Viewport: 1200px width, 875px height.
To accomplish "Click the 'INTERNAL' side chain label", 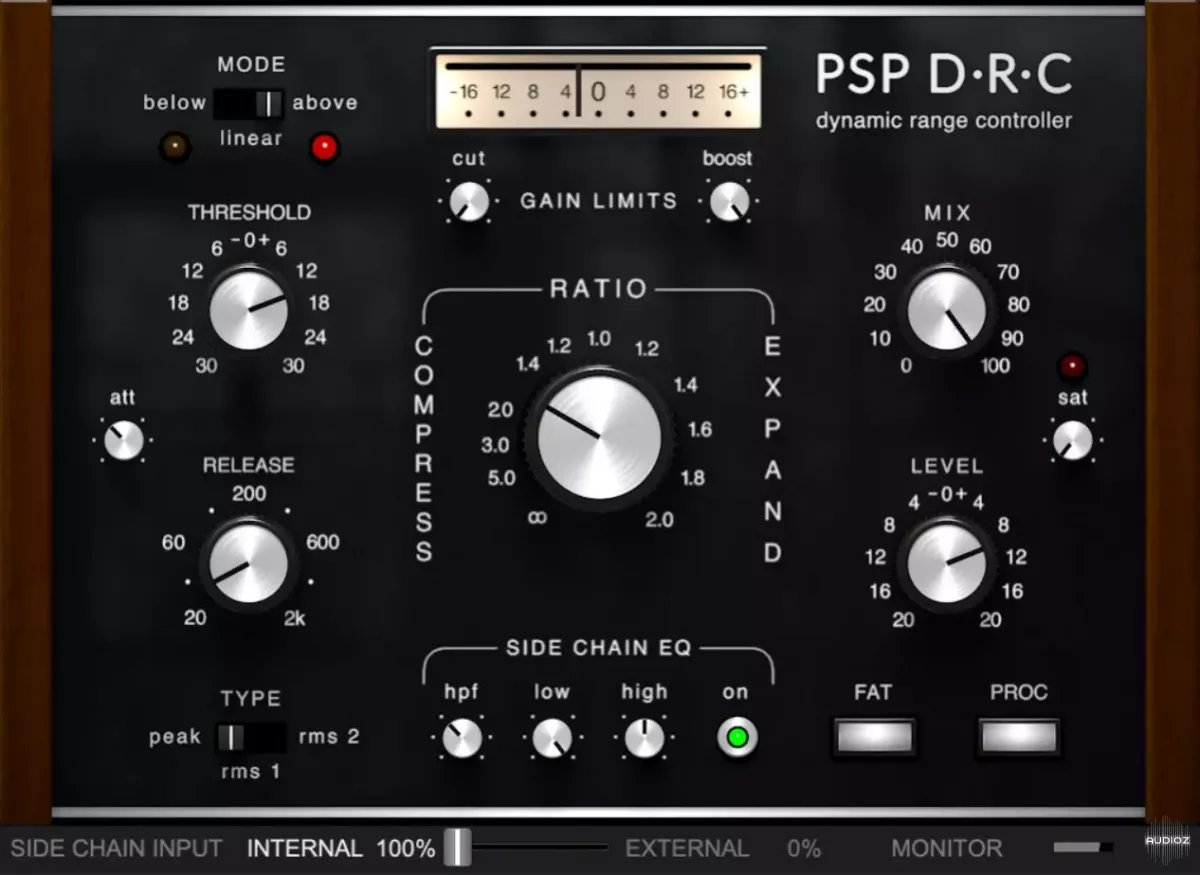I will [x=305, y=849].
